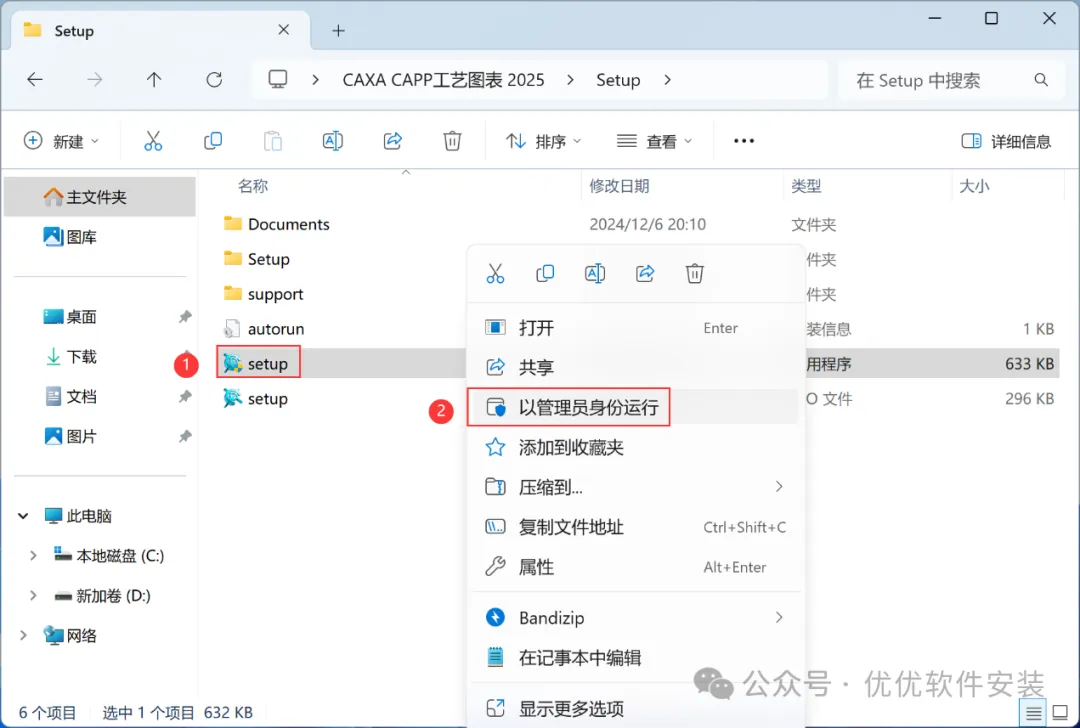Expand the chevron after Setup in the address bar
Screen dimensions: 1080x728
tap(667, 80)
